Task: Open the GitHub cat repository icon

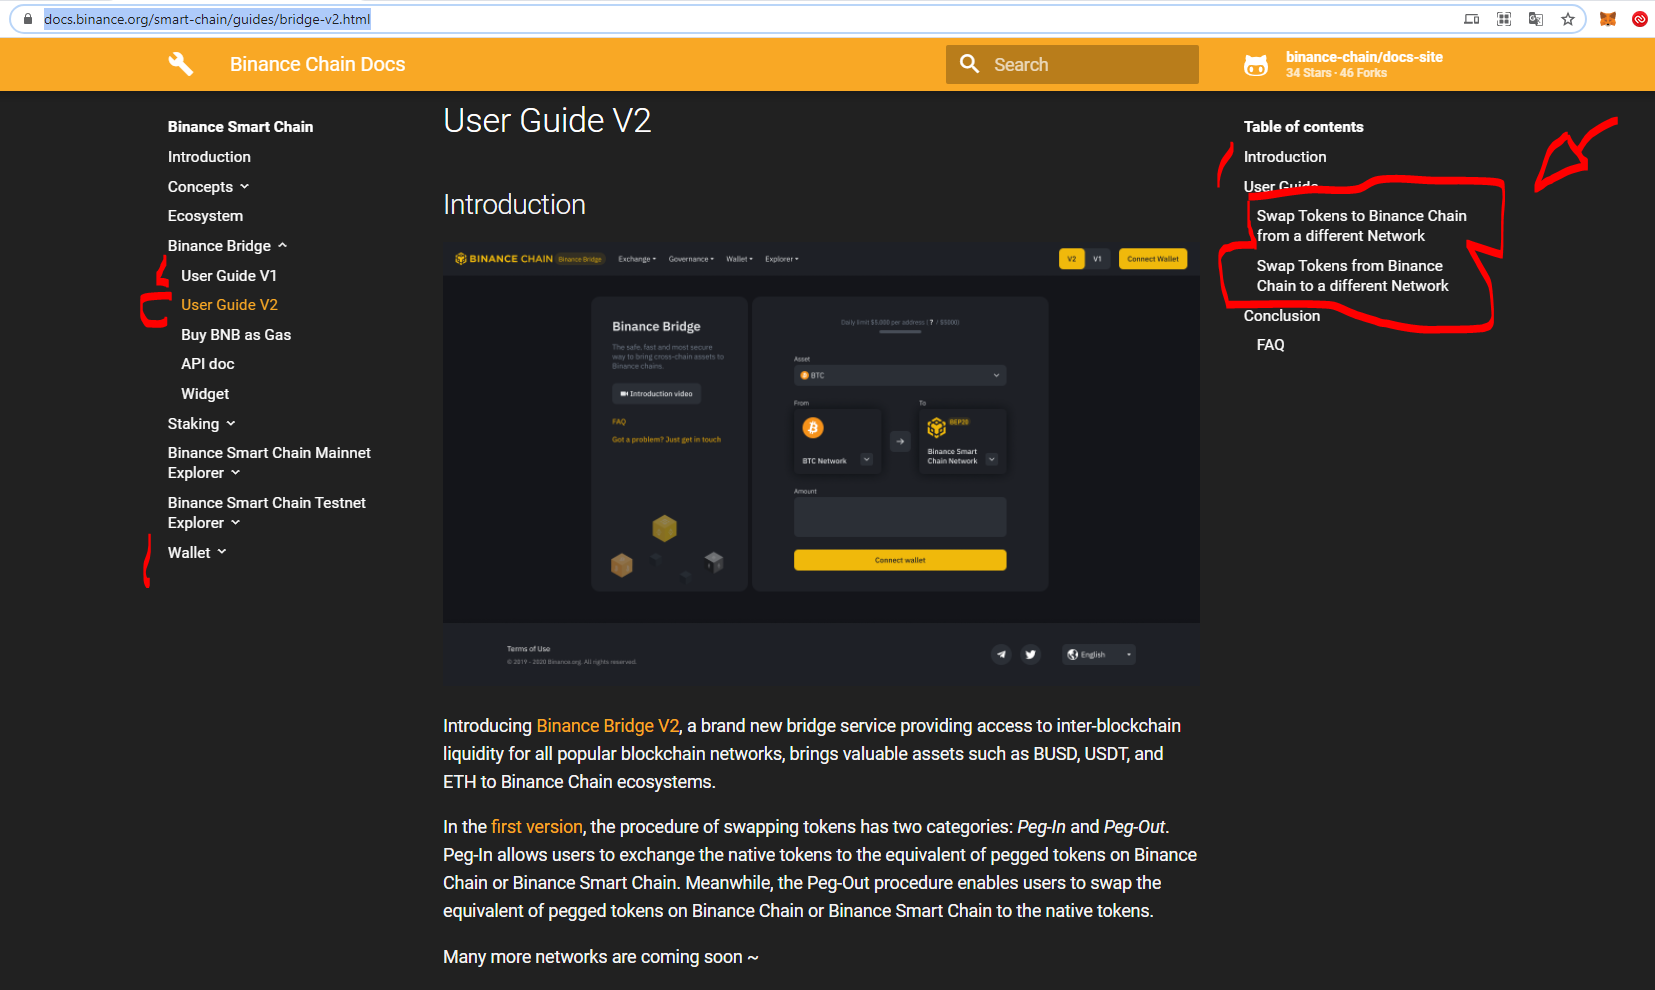Action: tap(1256, 65)
